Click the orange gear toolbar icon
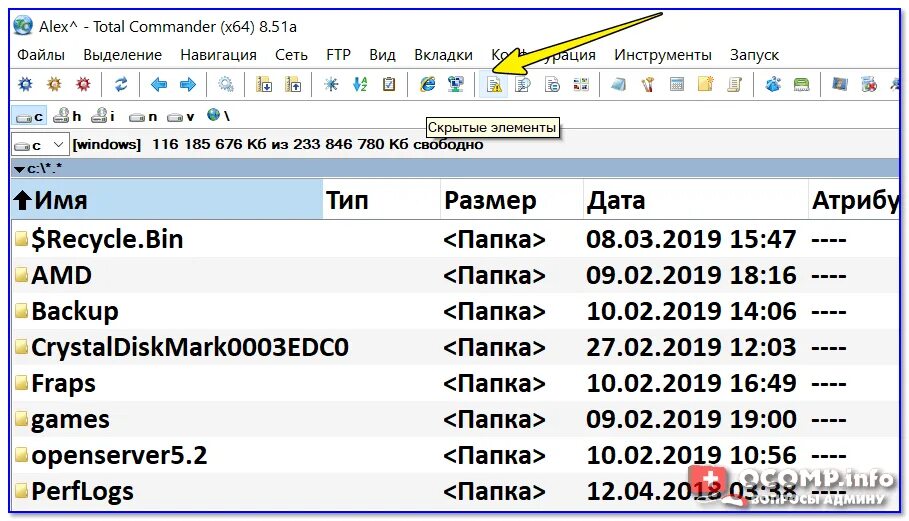The width and height of the screenshot is (909, 521). point(54,85)
